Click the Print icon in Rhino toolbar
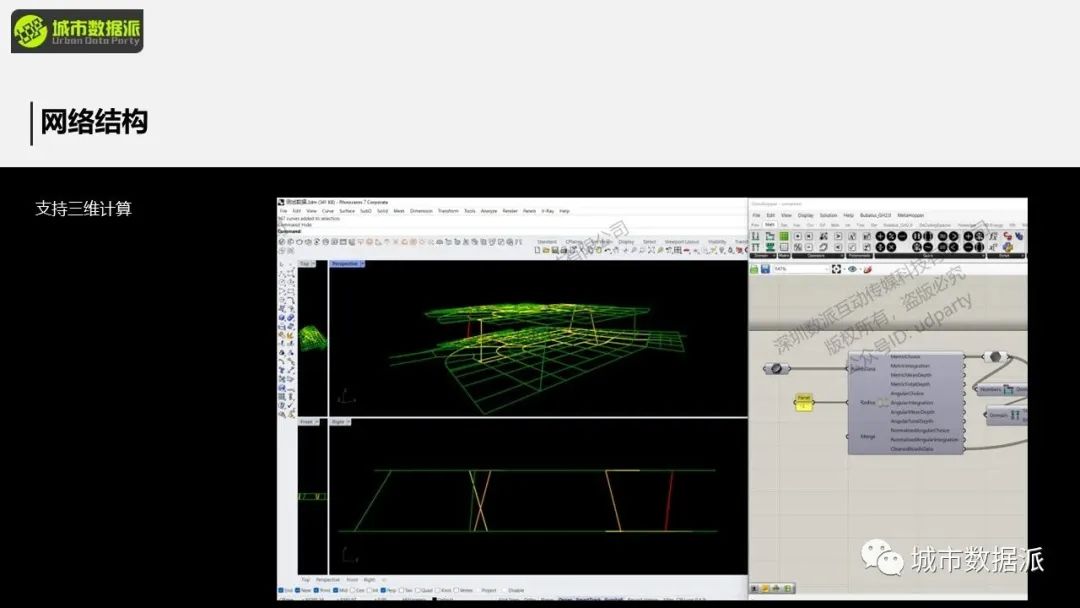 pyautogui.click(x=564, y=251)
